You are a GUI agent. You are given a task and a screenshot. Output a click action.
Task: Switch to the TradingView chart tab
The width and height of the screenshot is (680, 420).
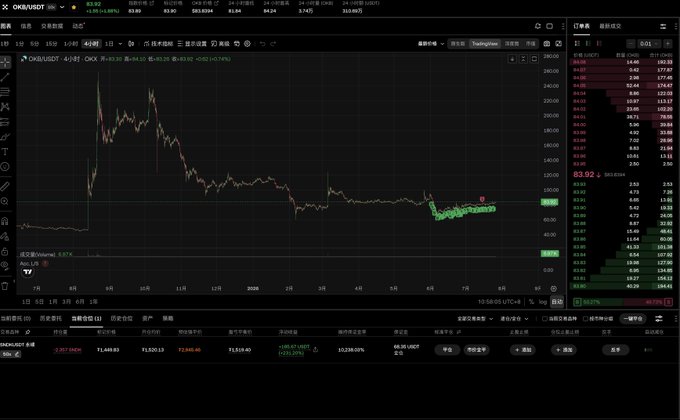point(484,44)
